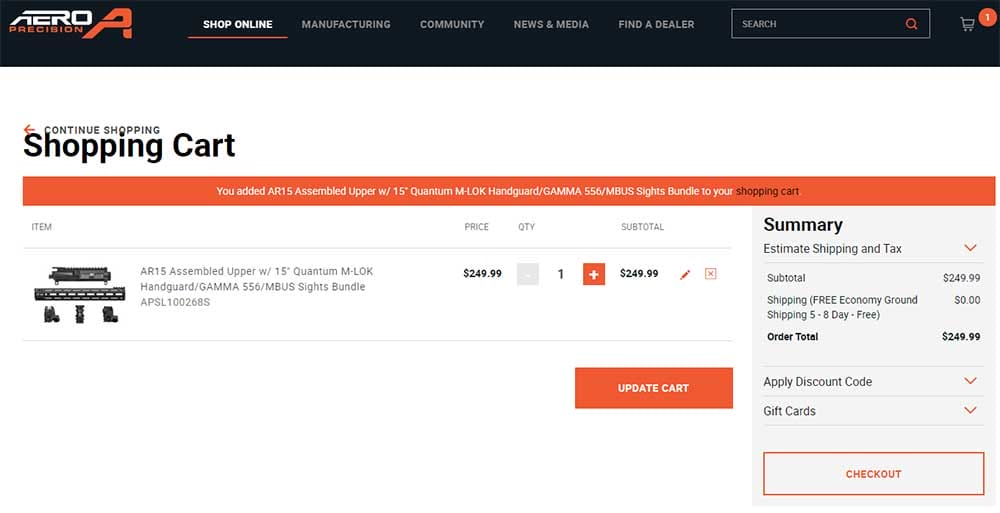This screenshot has width=1000, height=513.
Task: Open the News & Media menu
Action: click(551, 24)
